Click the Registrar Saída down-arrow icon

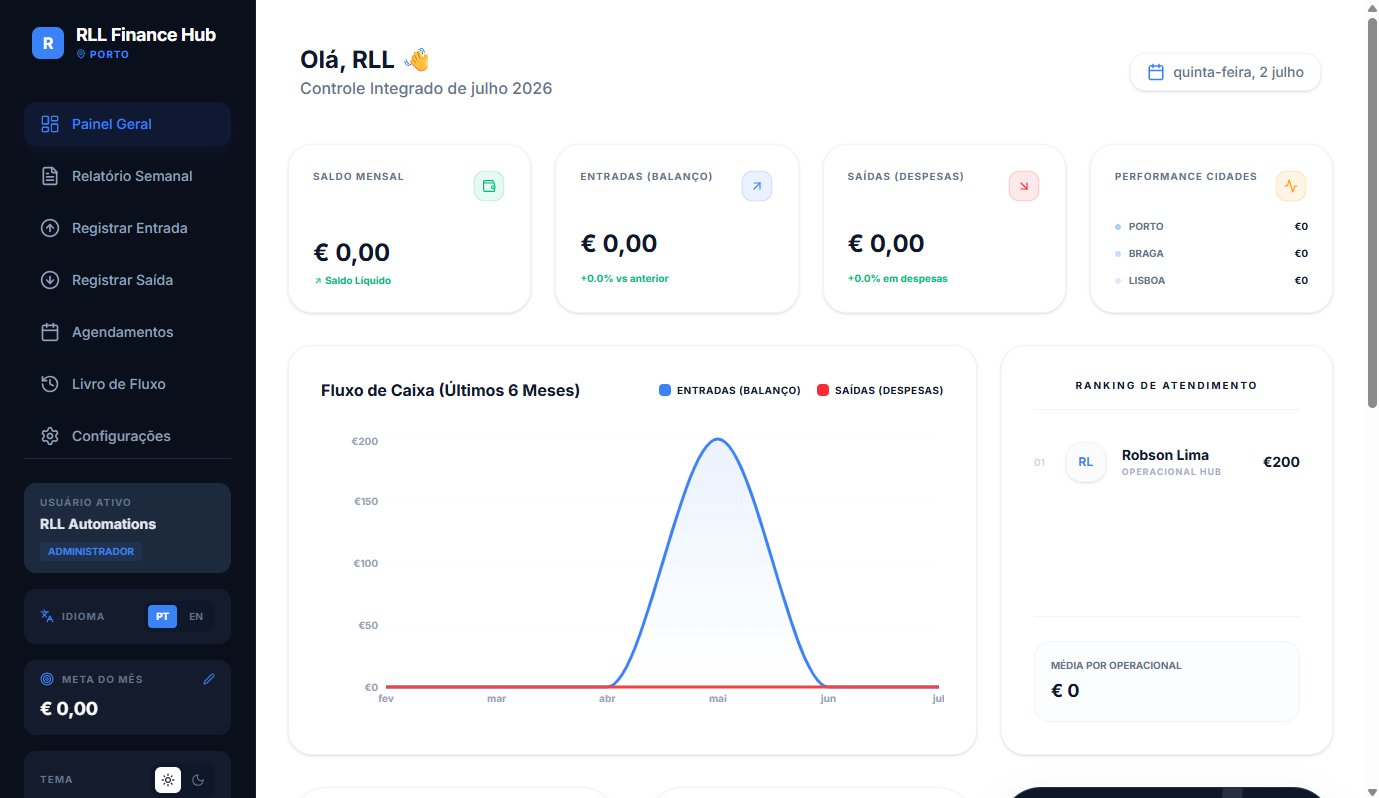coord(50,280)
